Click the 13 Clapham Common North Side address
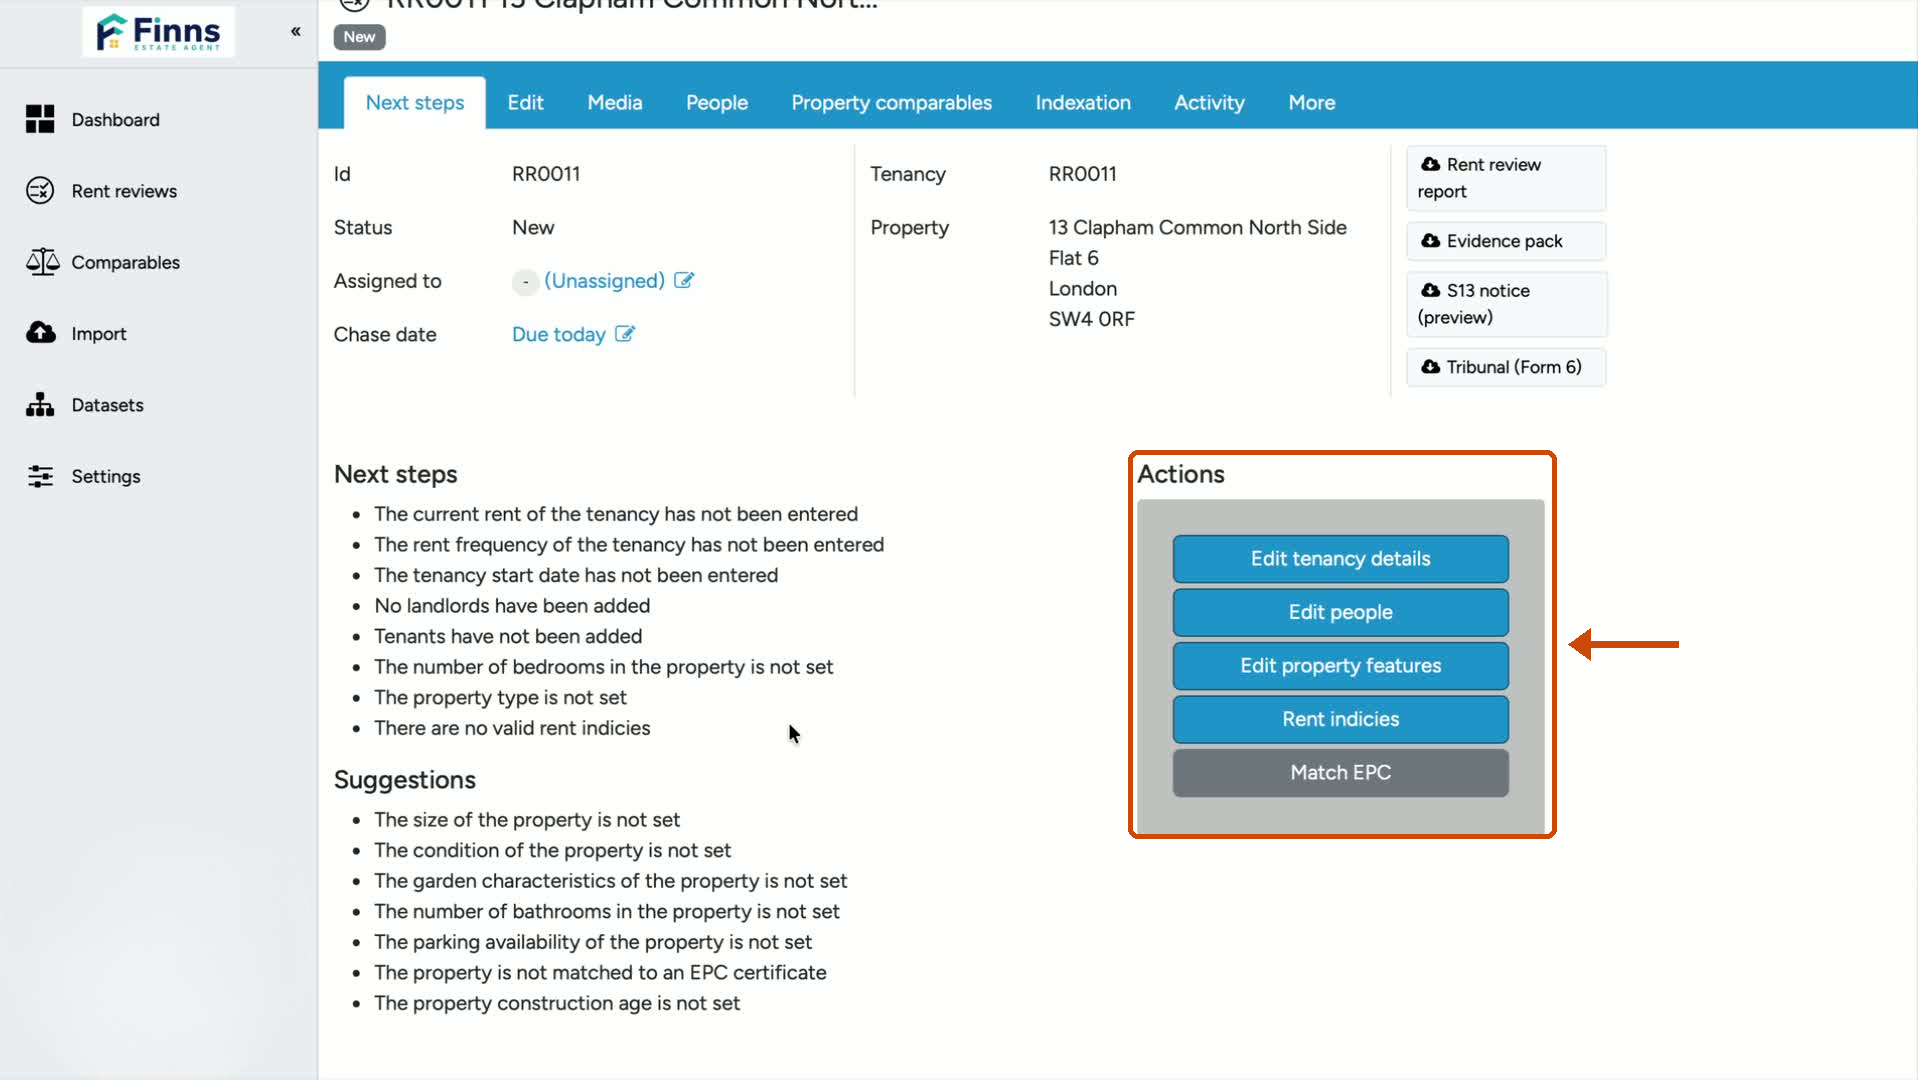1918x1080 pixels. pyautogui.click(x=1197, y=227)
